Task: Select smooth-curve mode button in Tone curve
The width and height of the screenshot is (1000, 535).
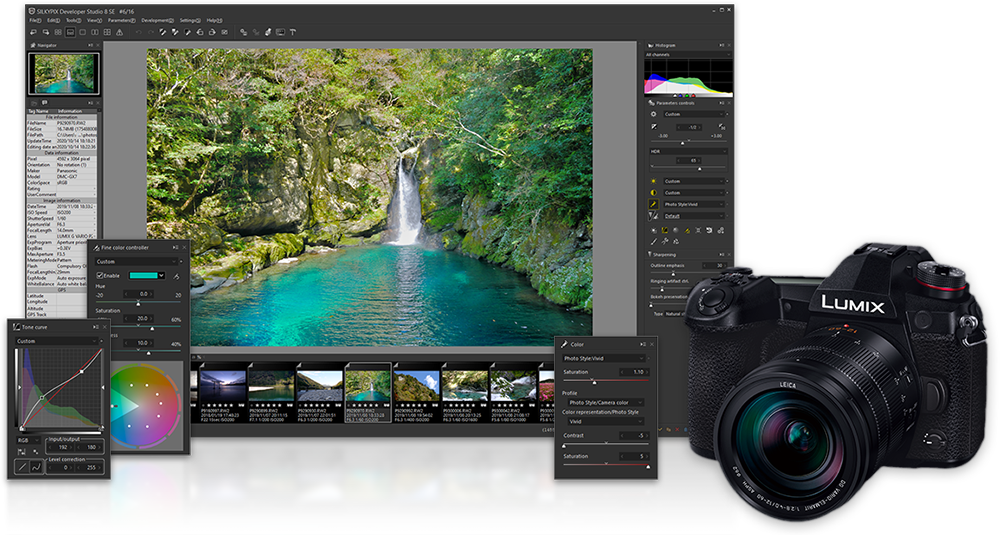Action: pos(36,467)
